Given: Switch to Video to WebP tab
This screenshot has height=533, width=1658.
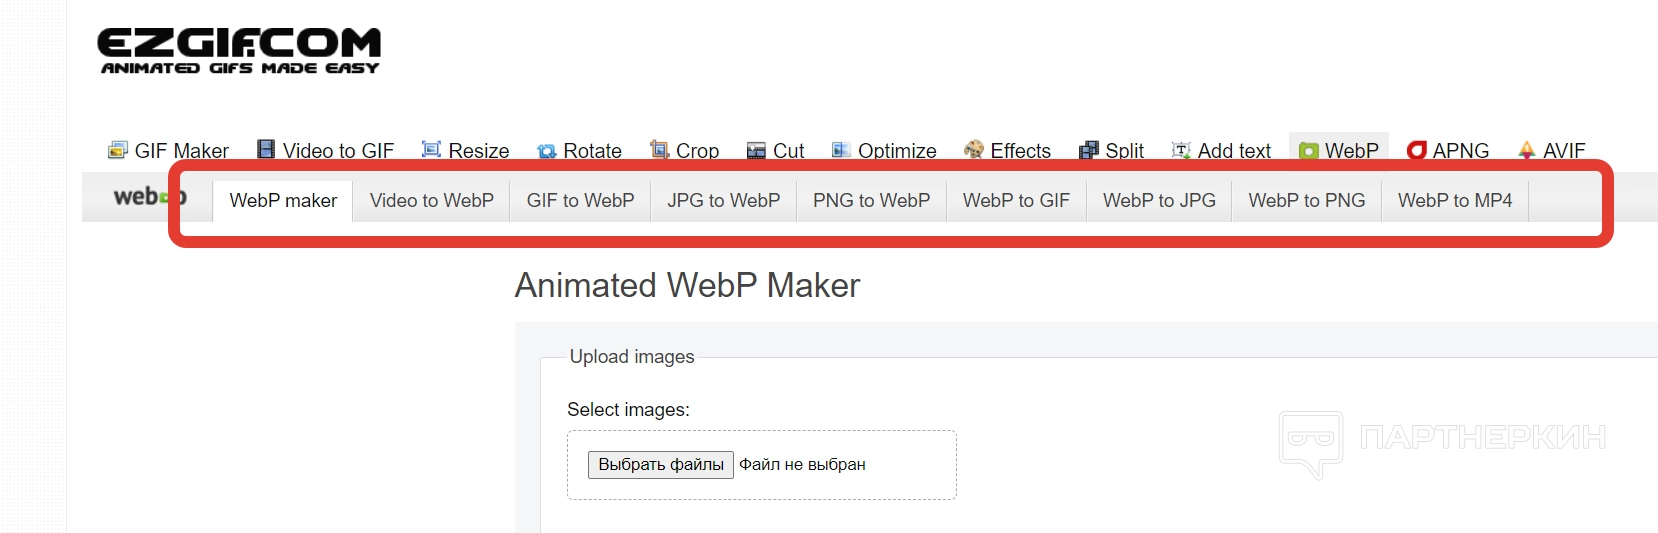Looking at the screenshot, I should 432,201.
